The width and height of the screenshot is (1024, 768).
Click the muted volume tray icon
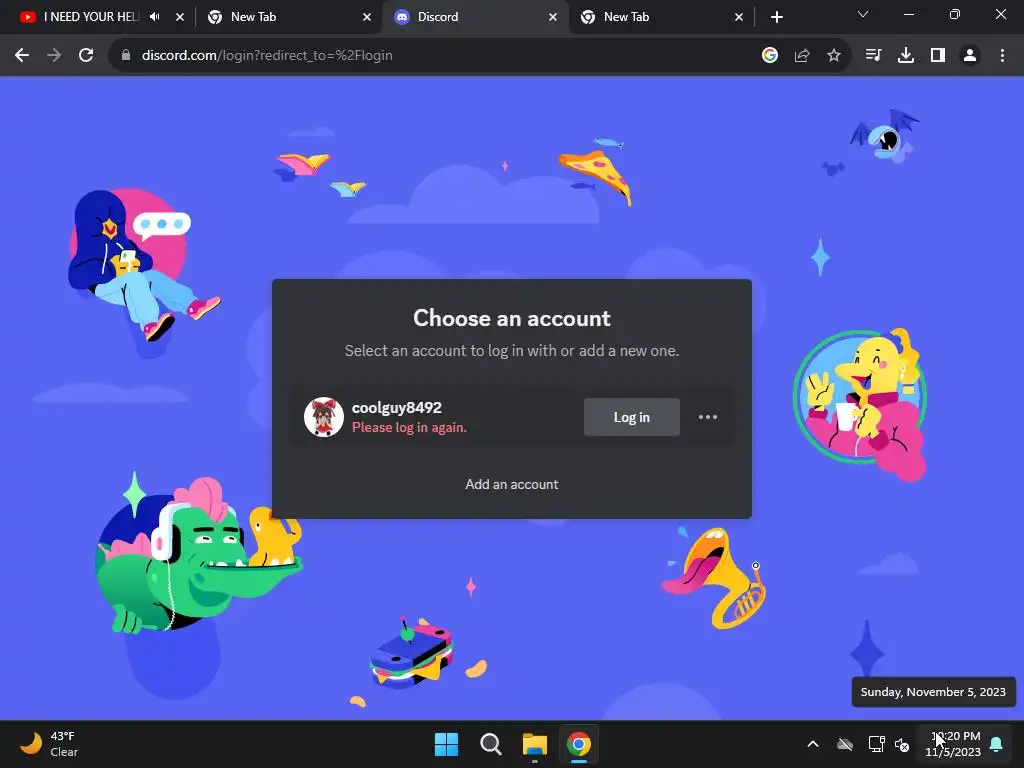(x=902, y=744)
